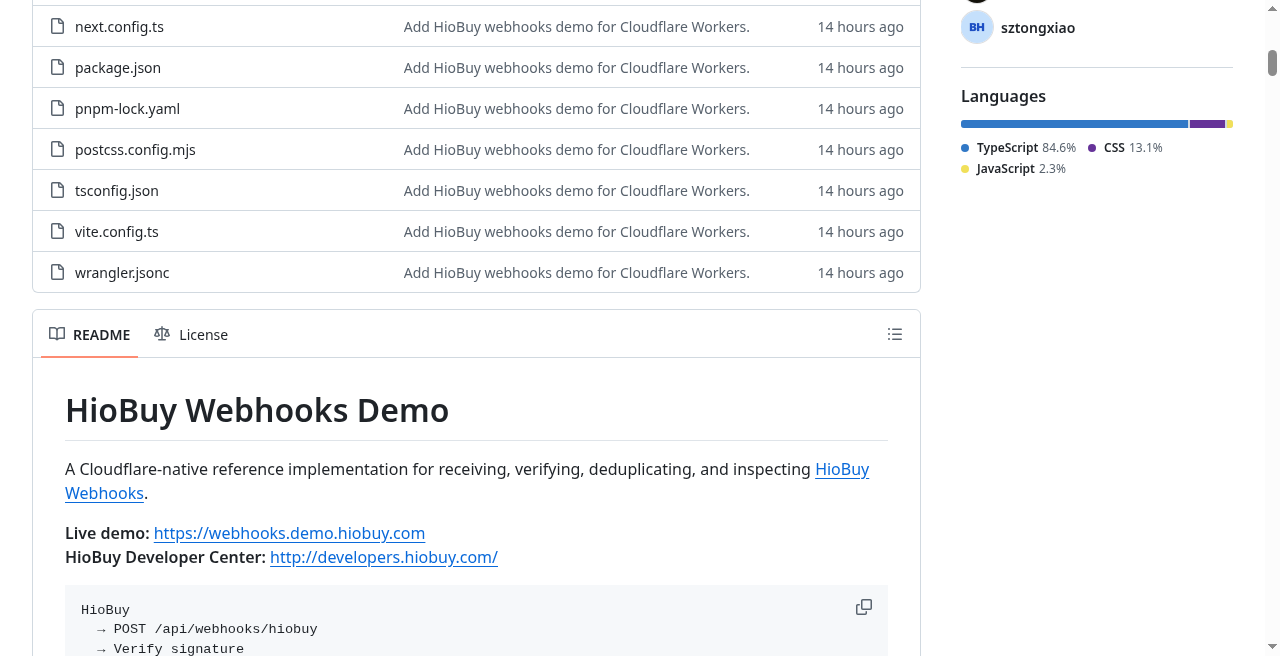This screenshot has height=656, width=1280.
Task: Click the vertical page scrollbar thumb
Action: 1272,62
